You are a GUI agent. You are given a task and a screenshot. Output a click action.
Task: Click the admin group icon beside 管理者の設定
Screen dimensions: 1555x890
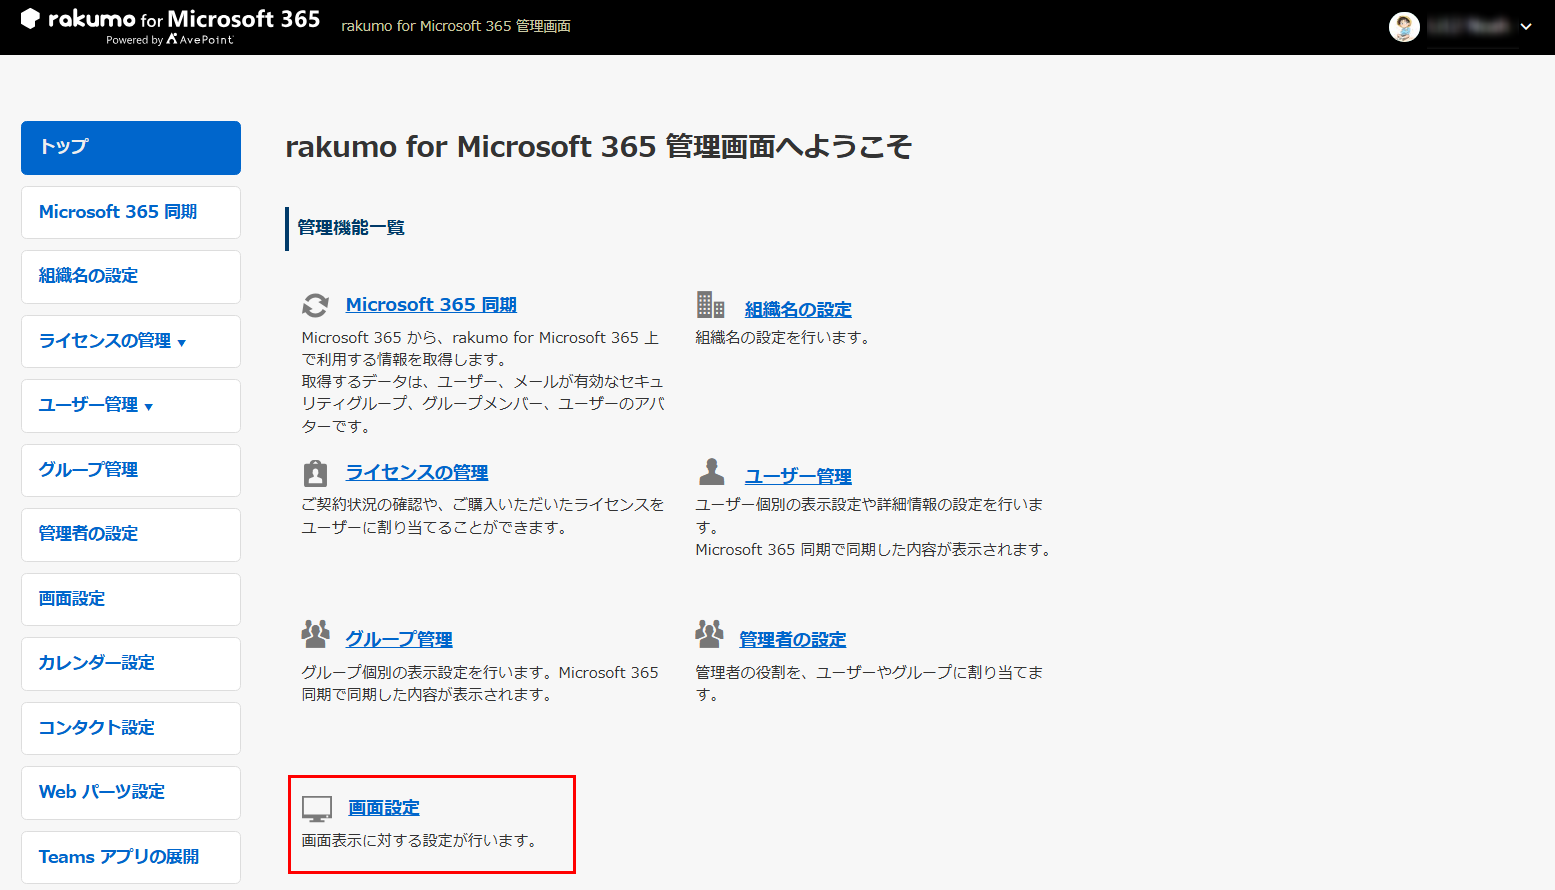click(x=710, y=633)
